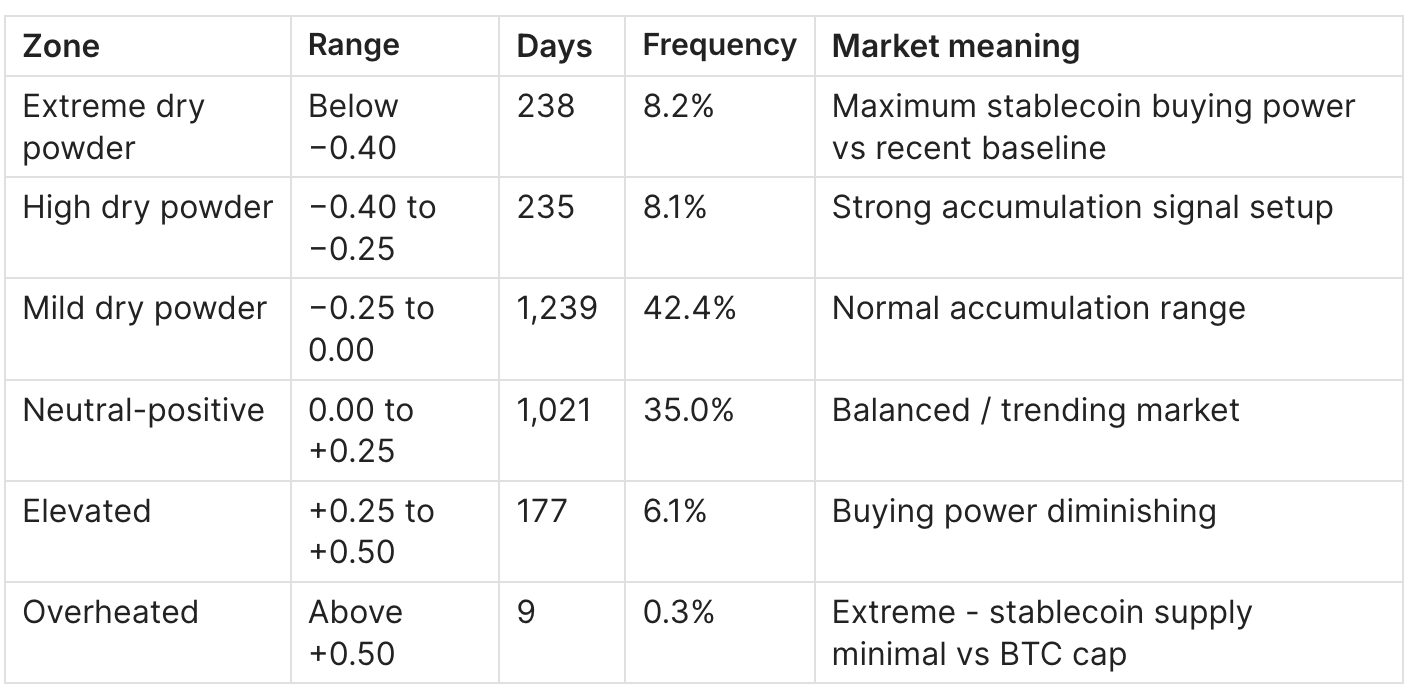Select the Neutral-positive zone cell
The width and height of the screenshot is (1422, 698).
[143, 410]
